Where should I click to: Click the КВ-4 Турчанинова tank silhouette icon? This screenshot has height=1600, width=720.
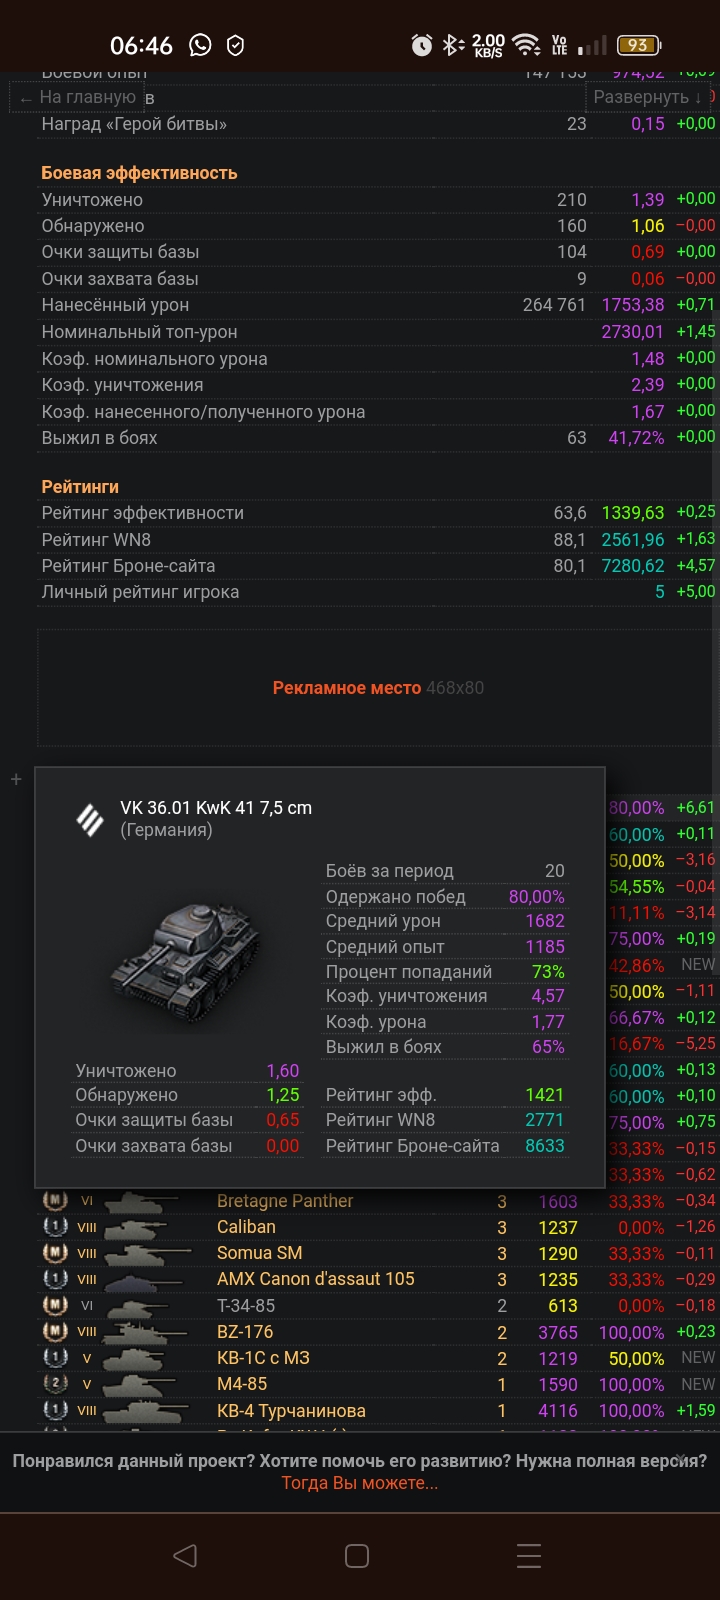point(145,1411)
